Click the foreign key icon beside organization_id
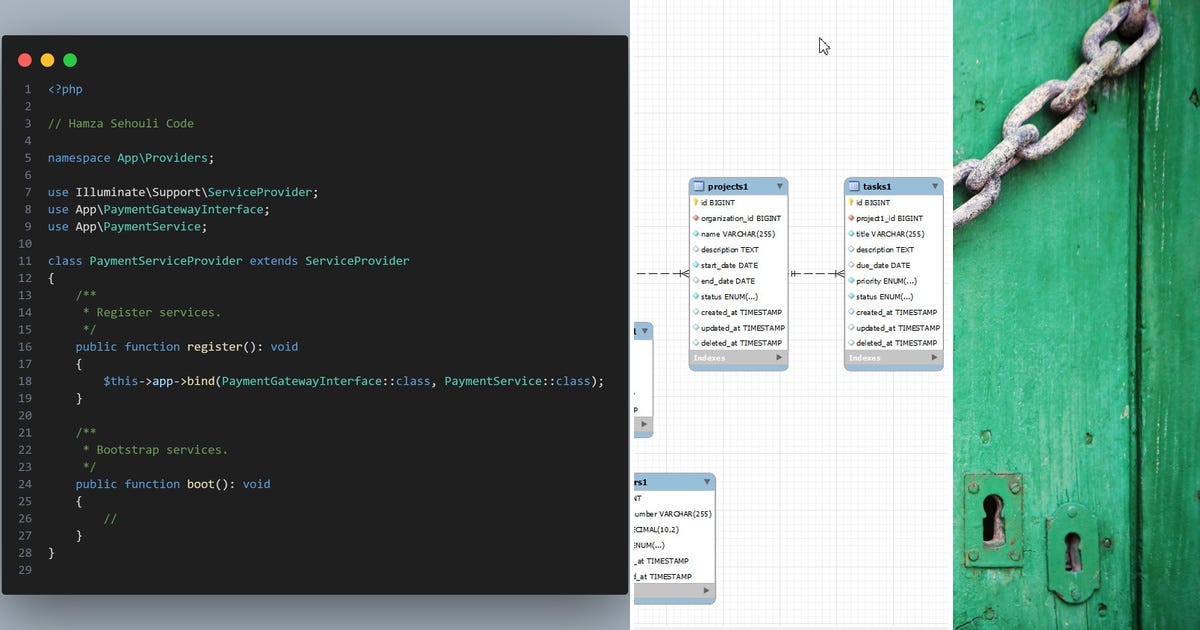1200x630 pixels. pos(698,218)
